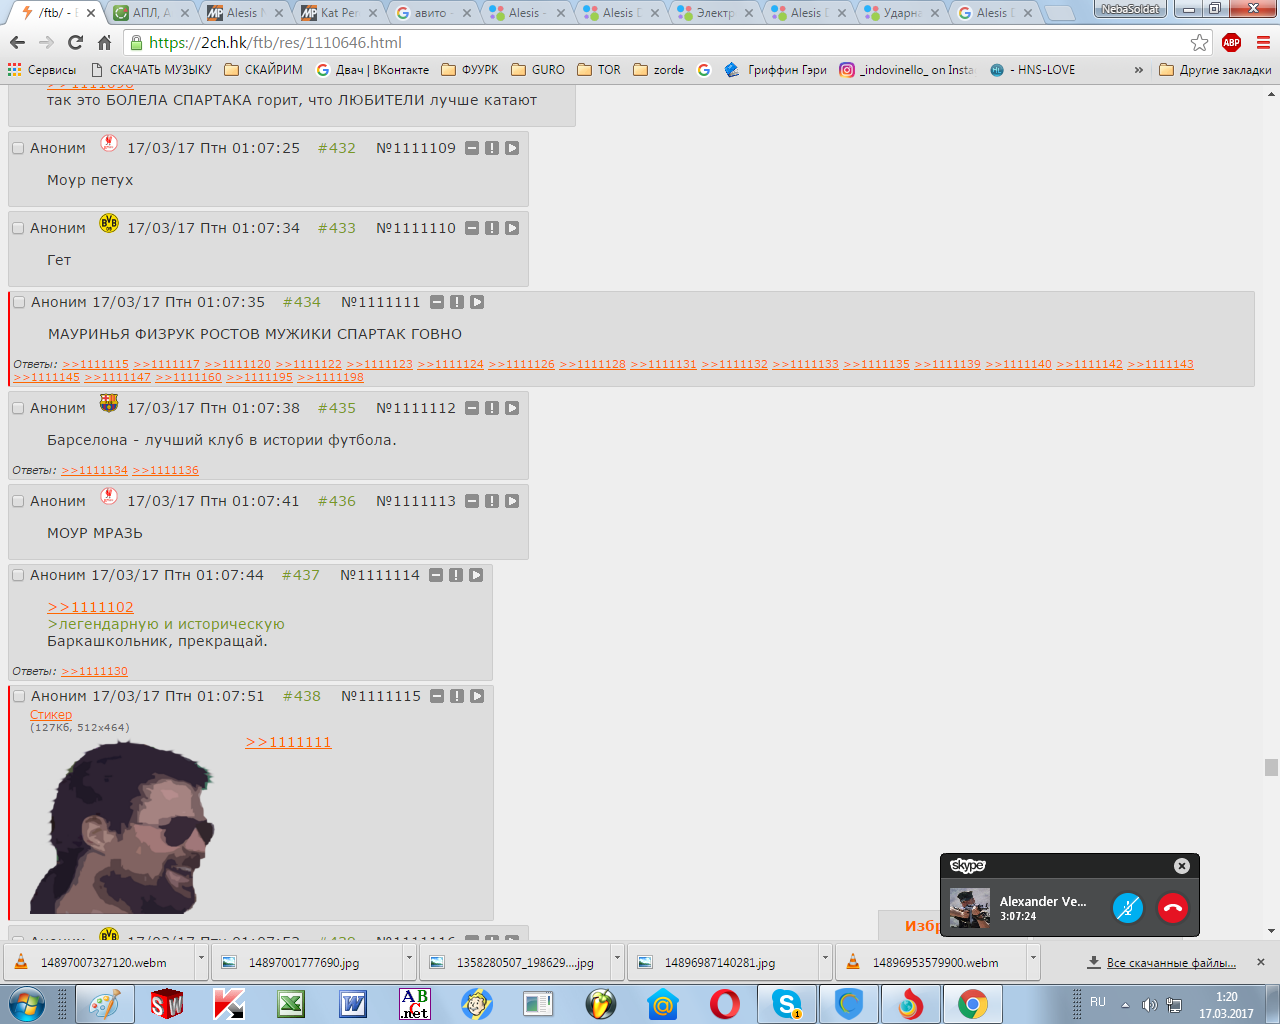Viewport: 1280px width, 1024px height.
Task: Open the Другие закладки bookmarks folder
Action: tap(1215, 70)
